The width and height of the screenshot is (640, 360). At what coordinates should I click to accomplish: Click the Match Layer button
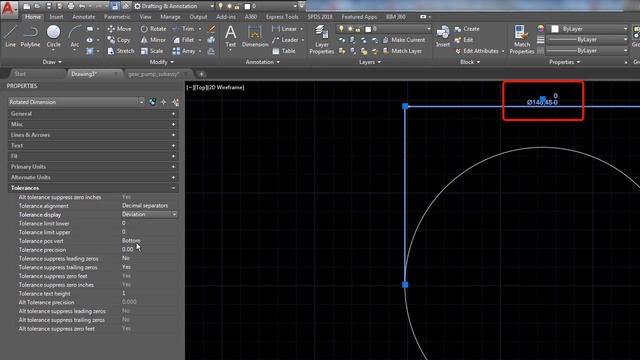(402, 51)
